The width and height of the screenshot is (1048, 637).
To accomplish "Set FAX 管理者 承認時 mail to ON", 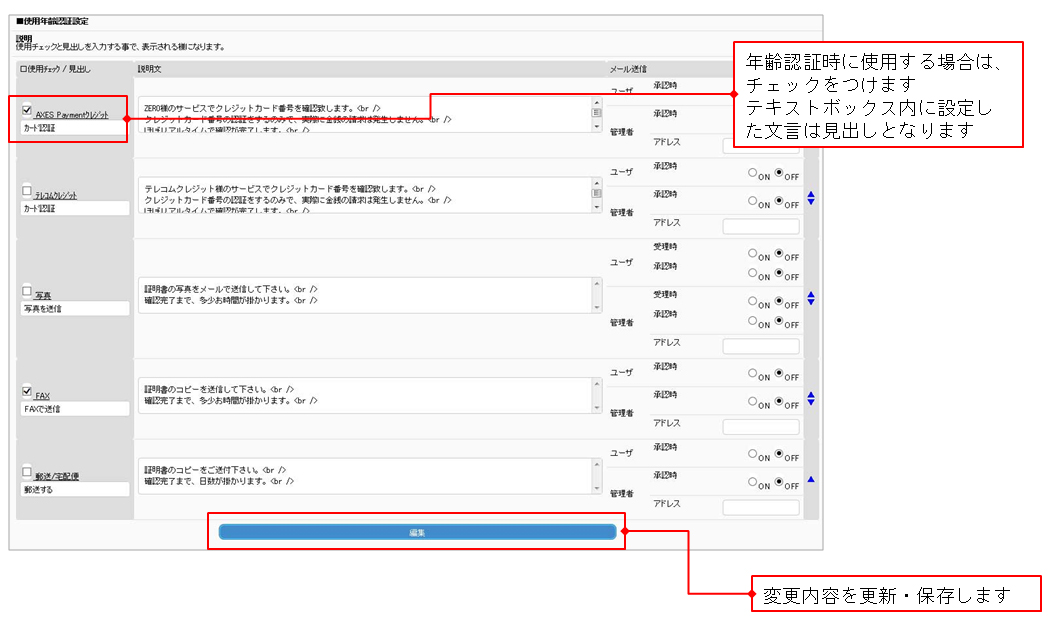I will click(x=753, y=401).
